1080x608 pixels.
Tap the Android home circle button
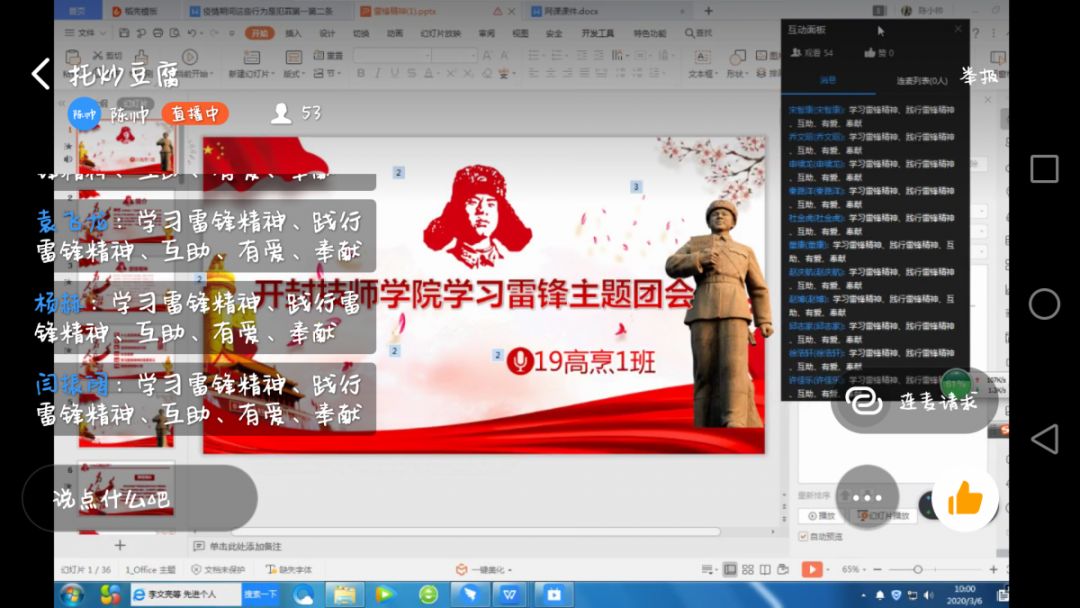(x=1044, y=304)
